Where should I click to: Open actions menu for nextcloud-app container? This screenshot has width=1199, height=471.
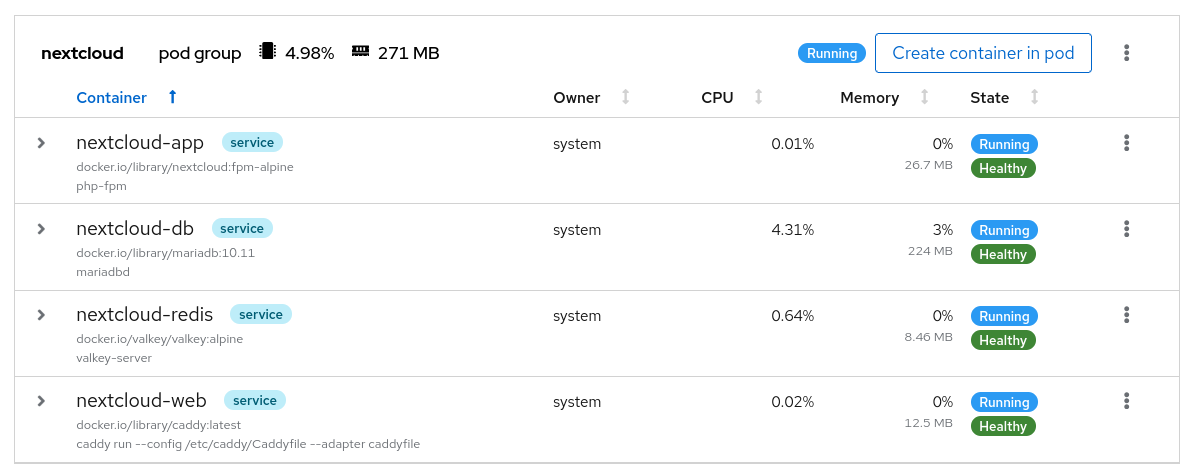1127,143
